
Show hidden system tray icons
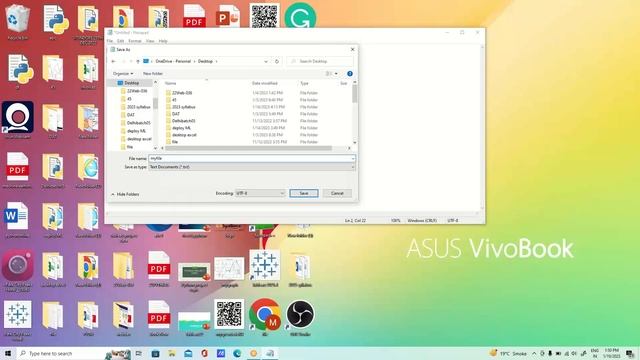pos(534,353)
